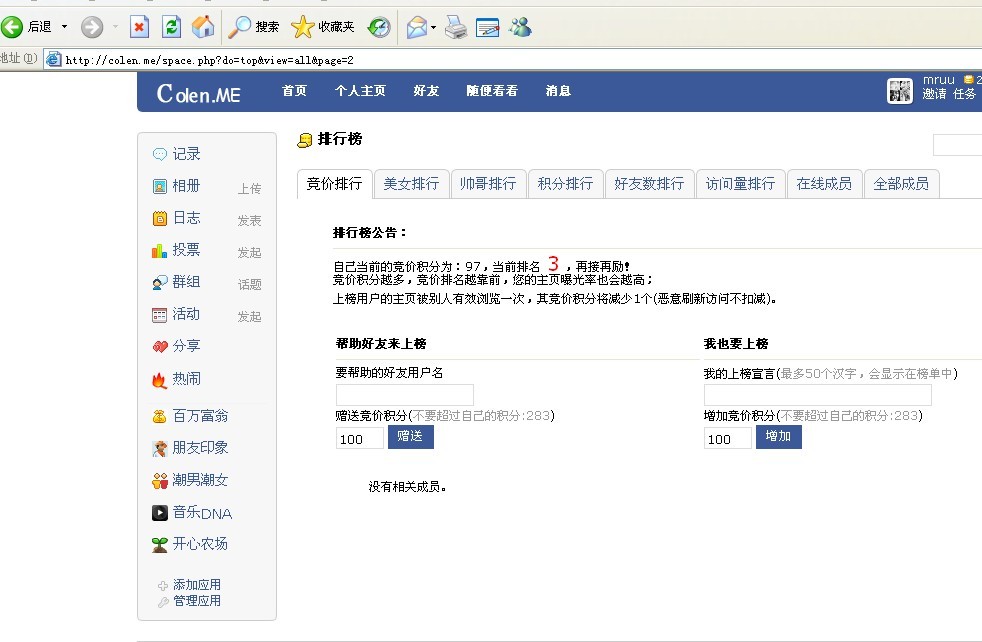The image size is (982, 642).
Task: Click 发起 next to 投票
Action: point(249,252)
